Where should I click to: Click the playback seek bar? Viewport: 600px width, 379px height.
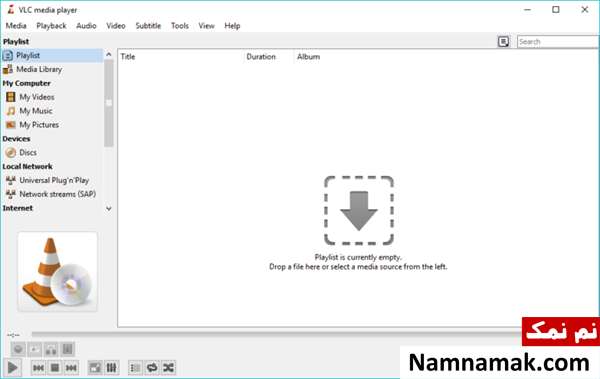(x=276, y=335)
